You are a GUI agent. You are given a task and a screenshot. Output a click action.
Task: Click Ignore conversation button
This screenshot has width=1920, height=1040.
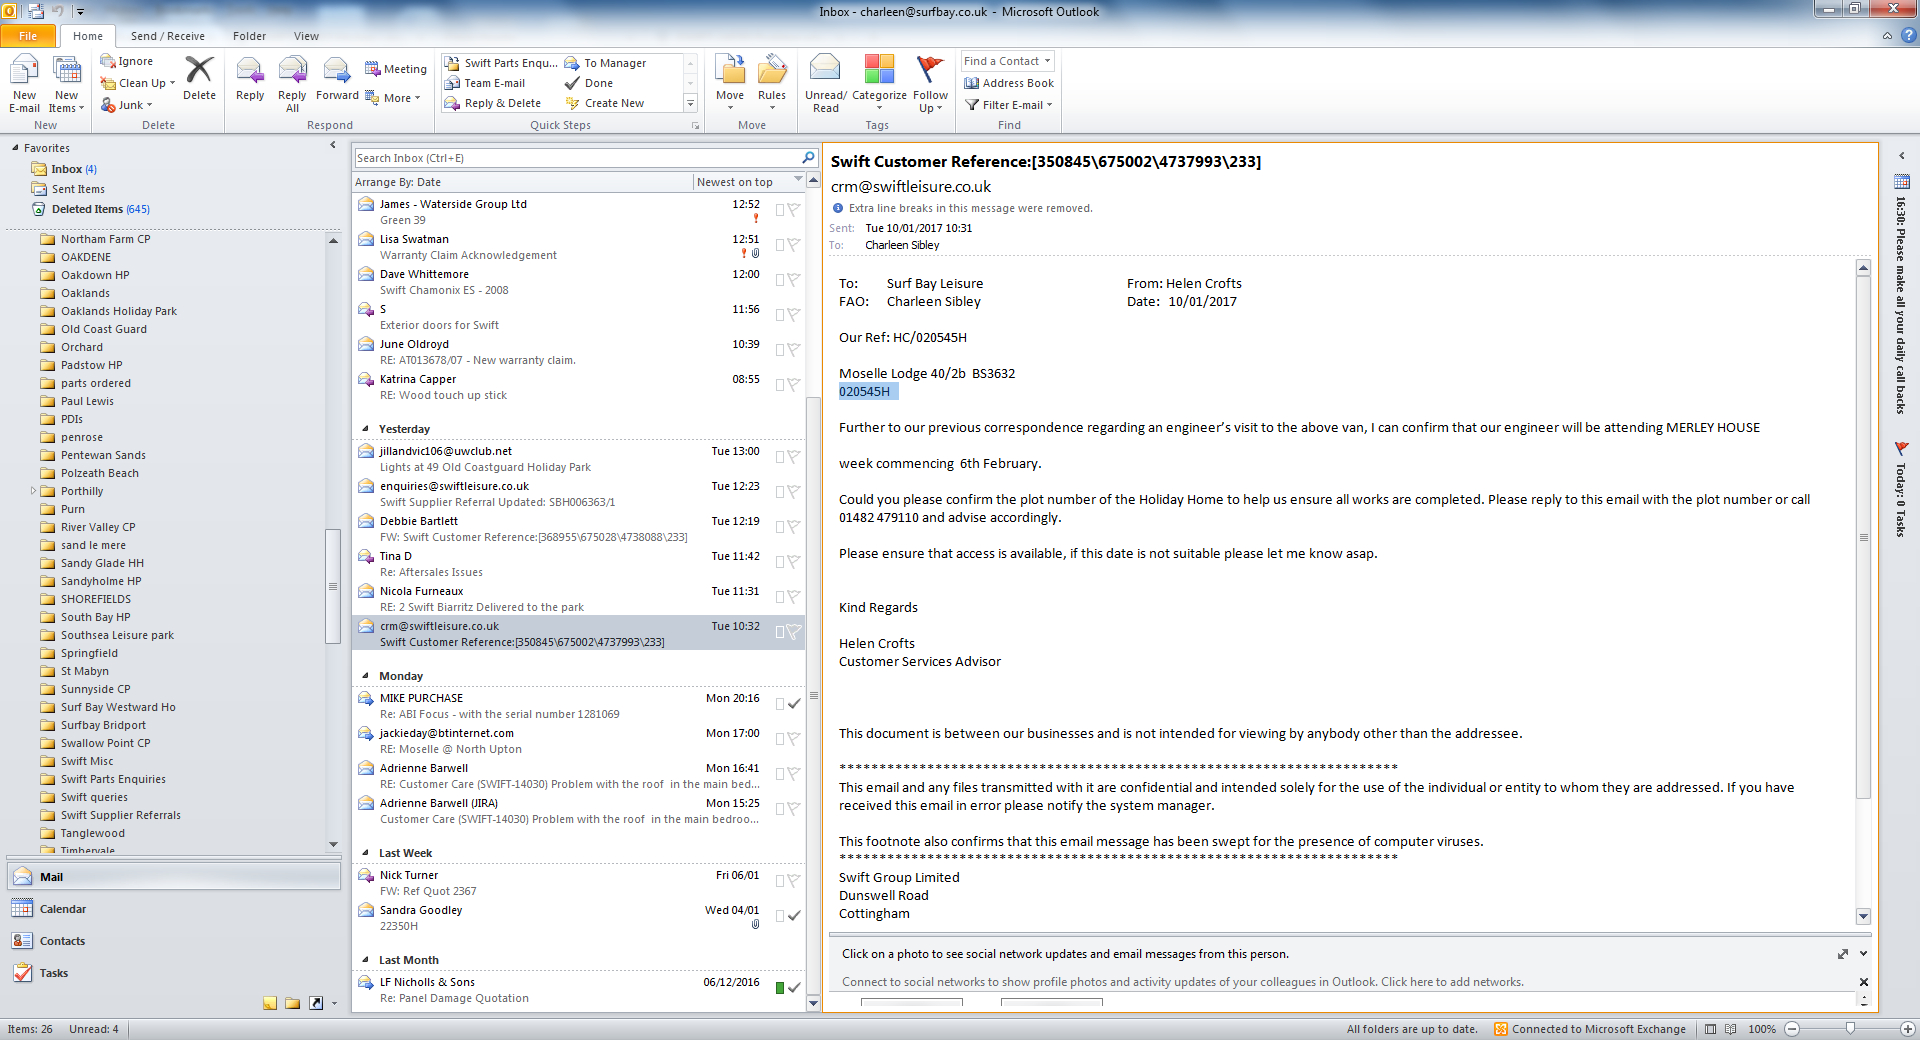(x=127, y=61)
